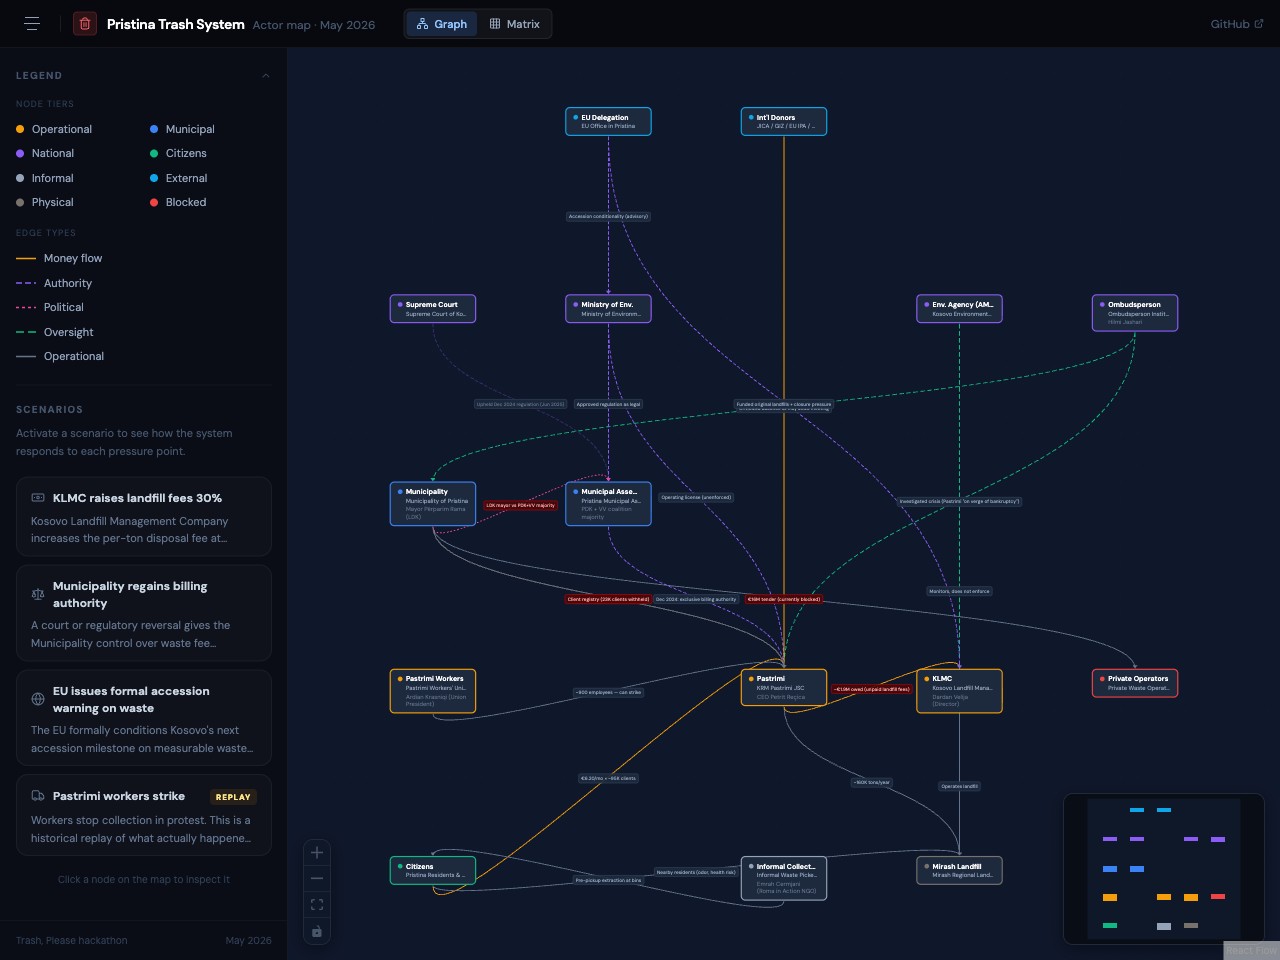Select the National tier legend label

tap(53, 153)
